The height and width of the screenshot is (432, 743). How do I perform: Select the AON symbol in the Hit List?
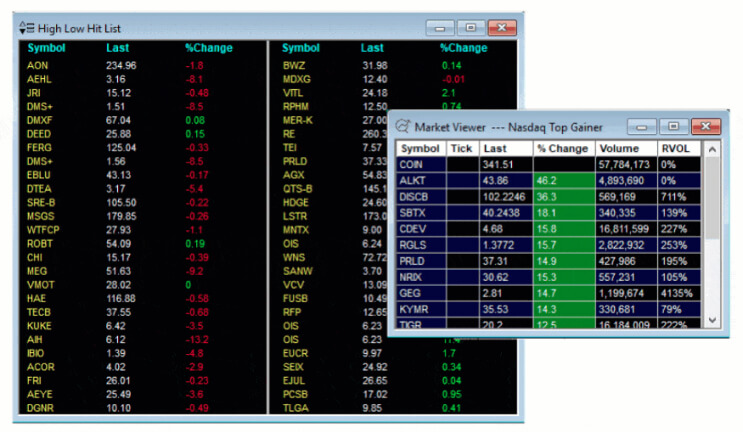coord(38,66)
